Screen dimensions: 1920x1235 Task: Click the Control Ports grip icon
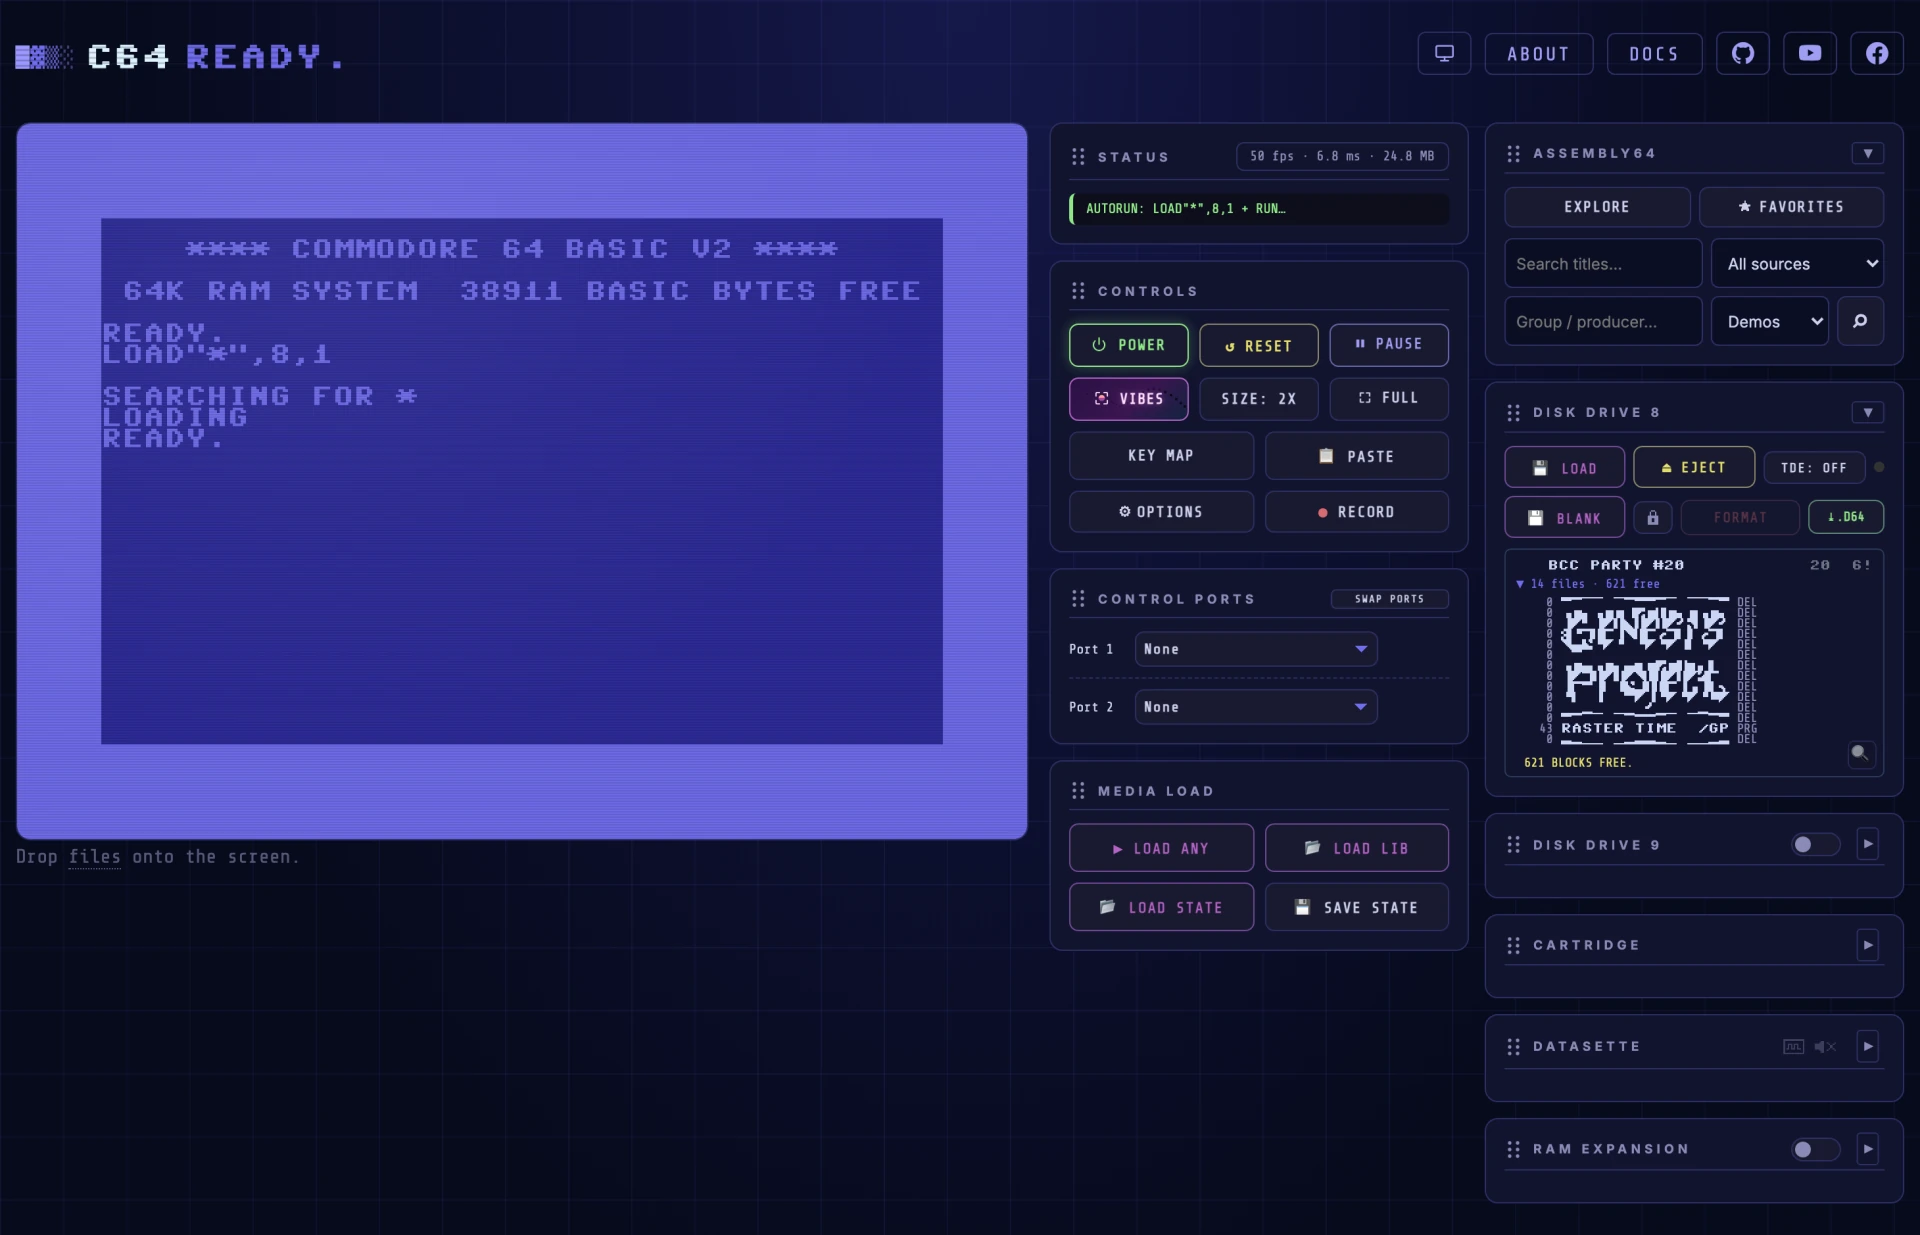(x=1078, y=599)
